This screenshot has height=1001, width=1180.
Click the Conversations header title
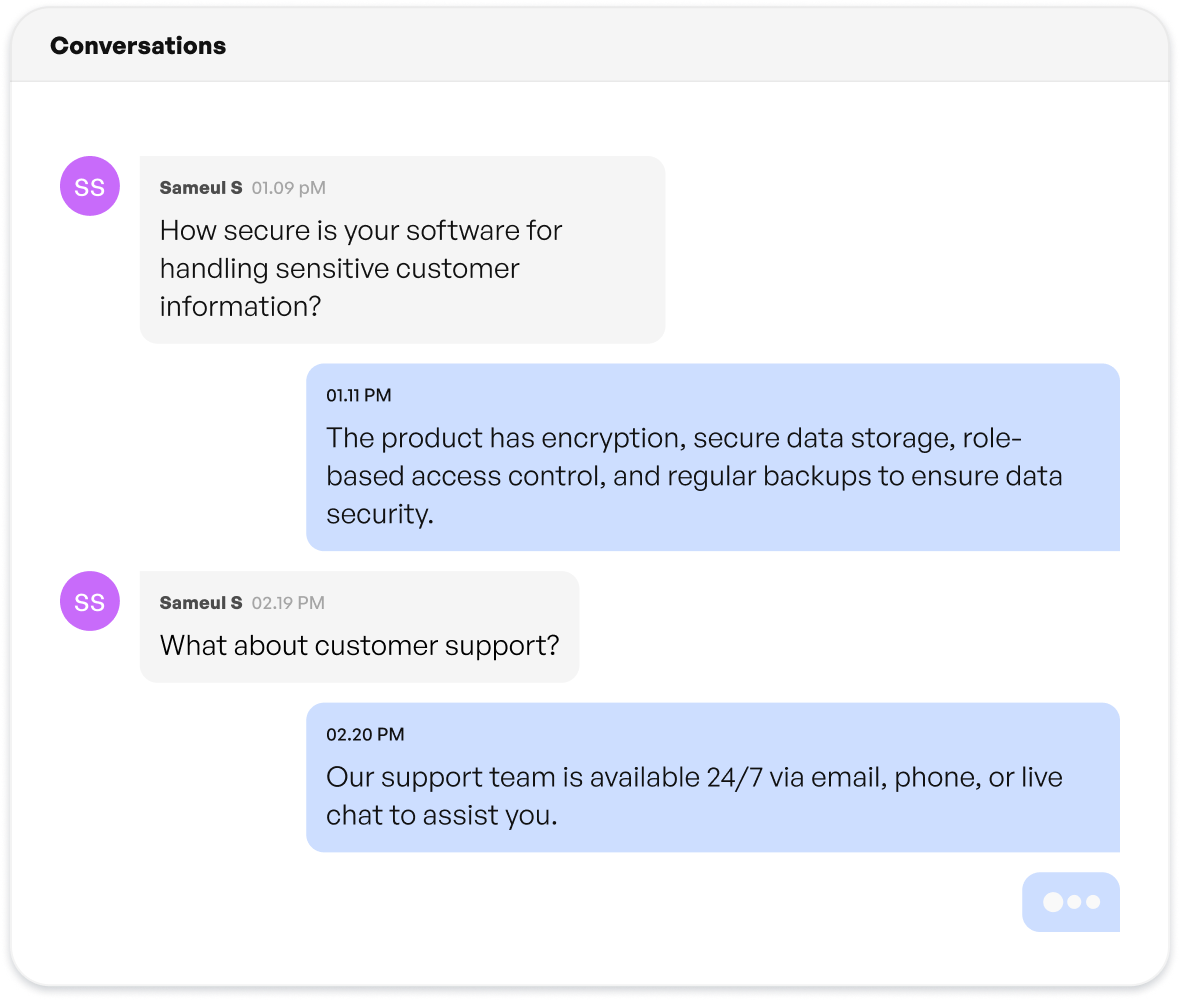pyautogui.click(x=138, y=46)
